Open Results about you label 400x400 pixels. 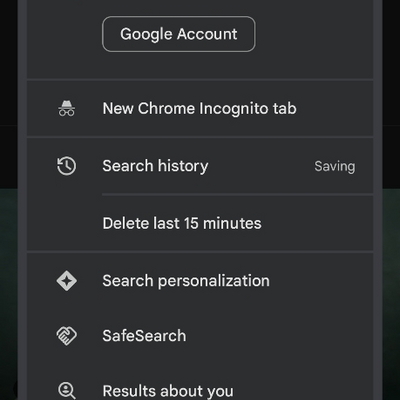coord(168,391)
